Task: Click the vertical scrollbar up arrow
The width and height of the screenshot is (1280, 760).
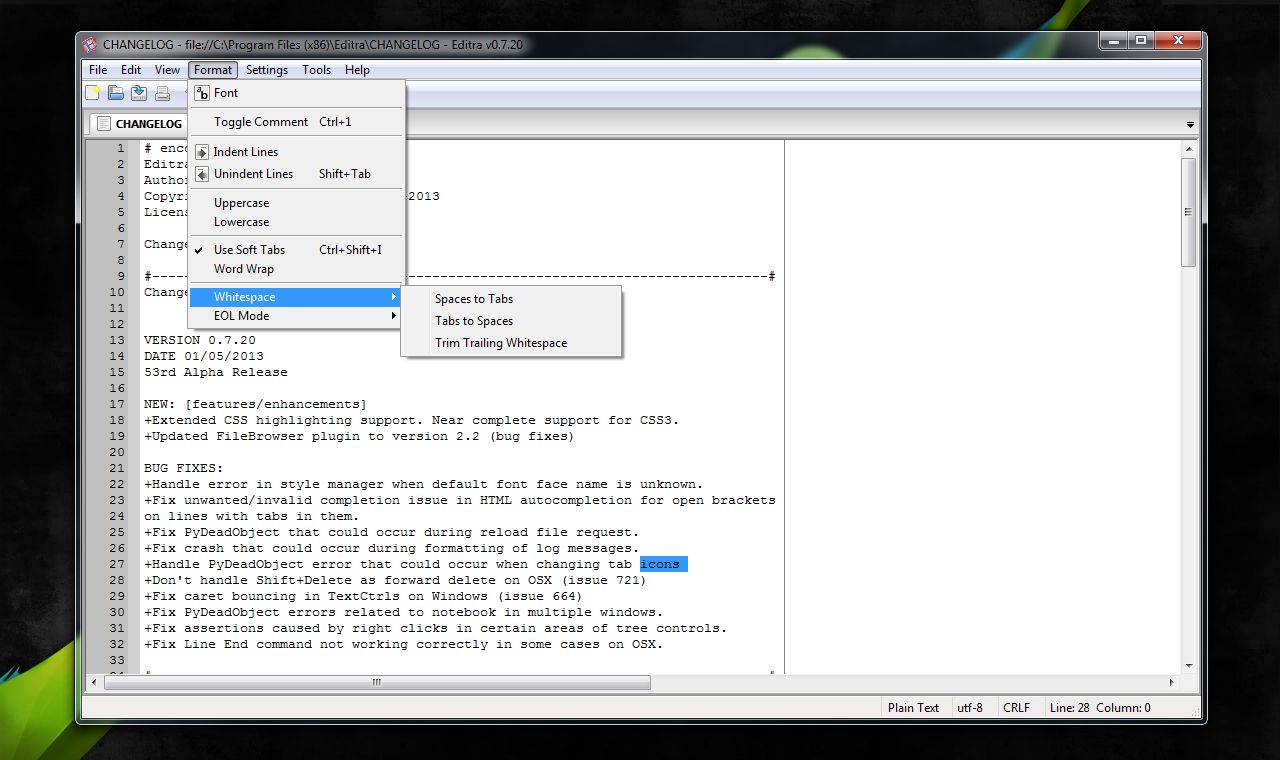Action: [x=1189, y=148]
